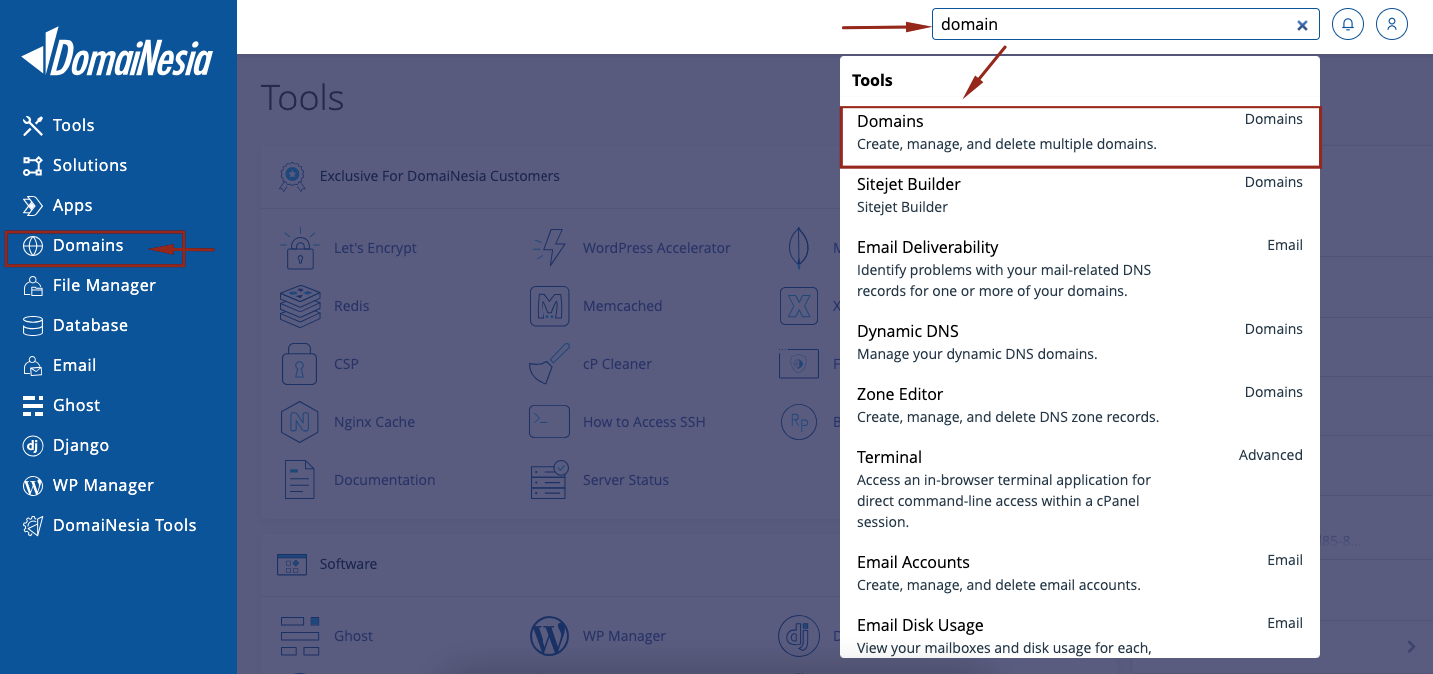This screenshot has height=674, width=1433.
Task: Select Domains in the sidebar
Action: (x=88, y=245)
